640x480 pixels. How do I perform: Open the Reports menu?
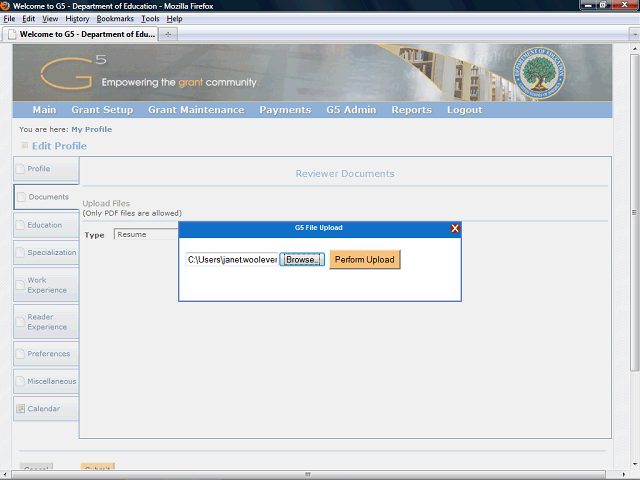(x=411, y=110)
